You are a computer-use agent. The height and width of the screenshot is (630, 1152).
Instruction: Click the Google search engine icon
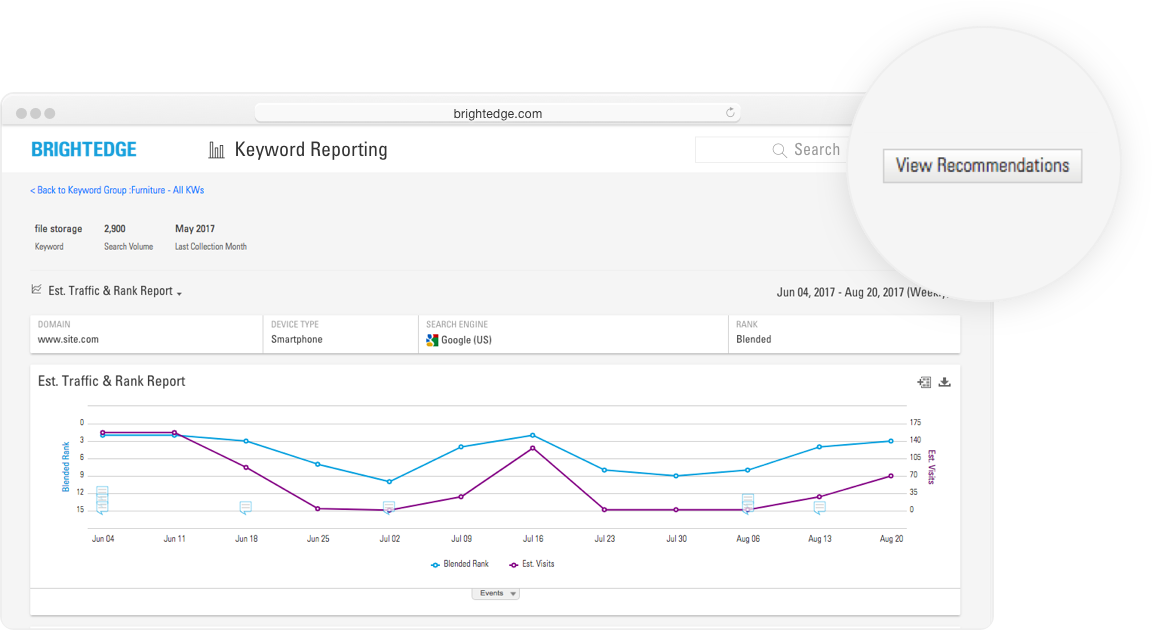432,340
